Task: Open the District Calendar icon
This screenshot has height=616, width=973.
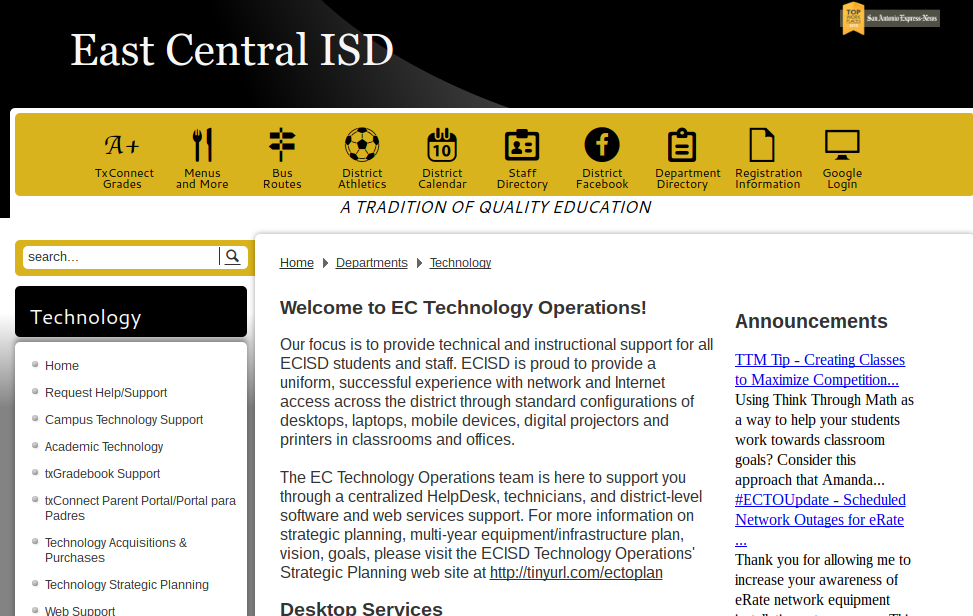Action: click(x=442, y=146)
